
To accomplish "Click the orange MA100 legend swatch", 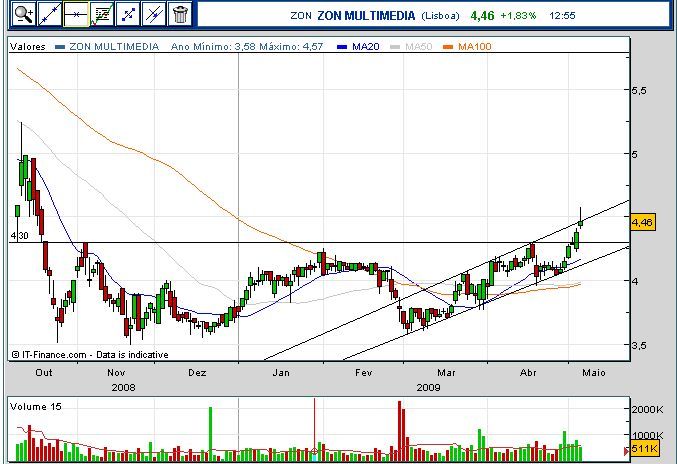I will tap(448, 47).
